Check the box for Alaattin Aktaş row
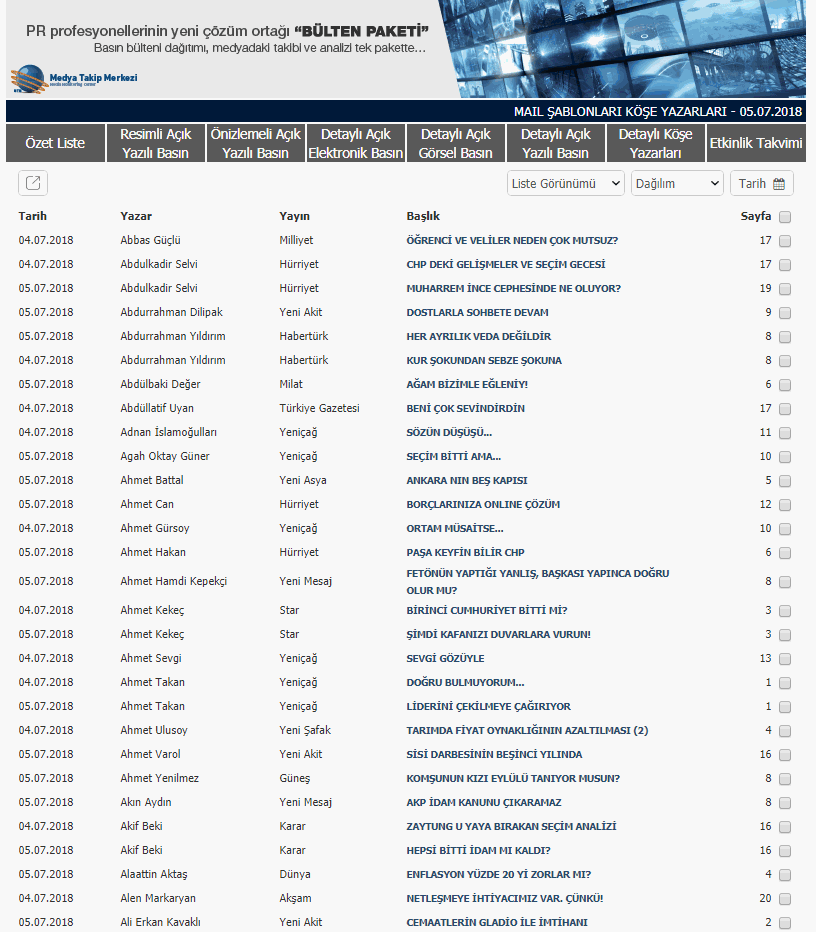The image size is (816, 932). click(x=785, y=875)
